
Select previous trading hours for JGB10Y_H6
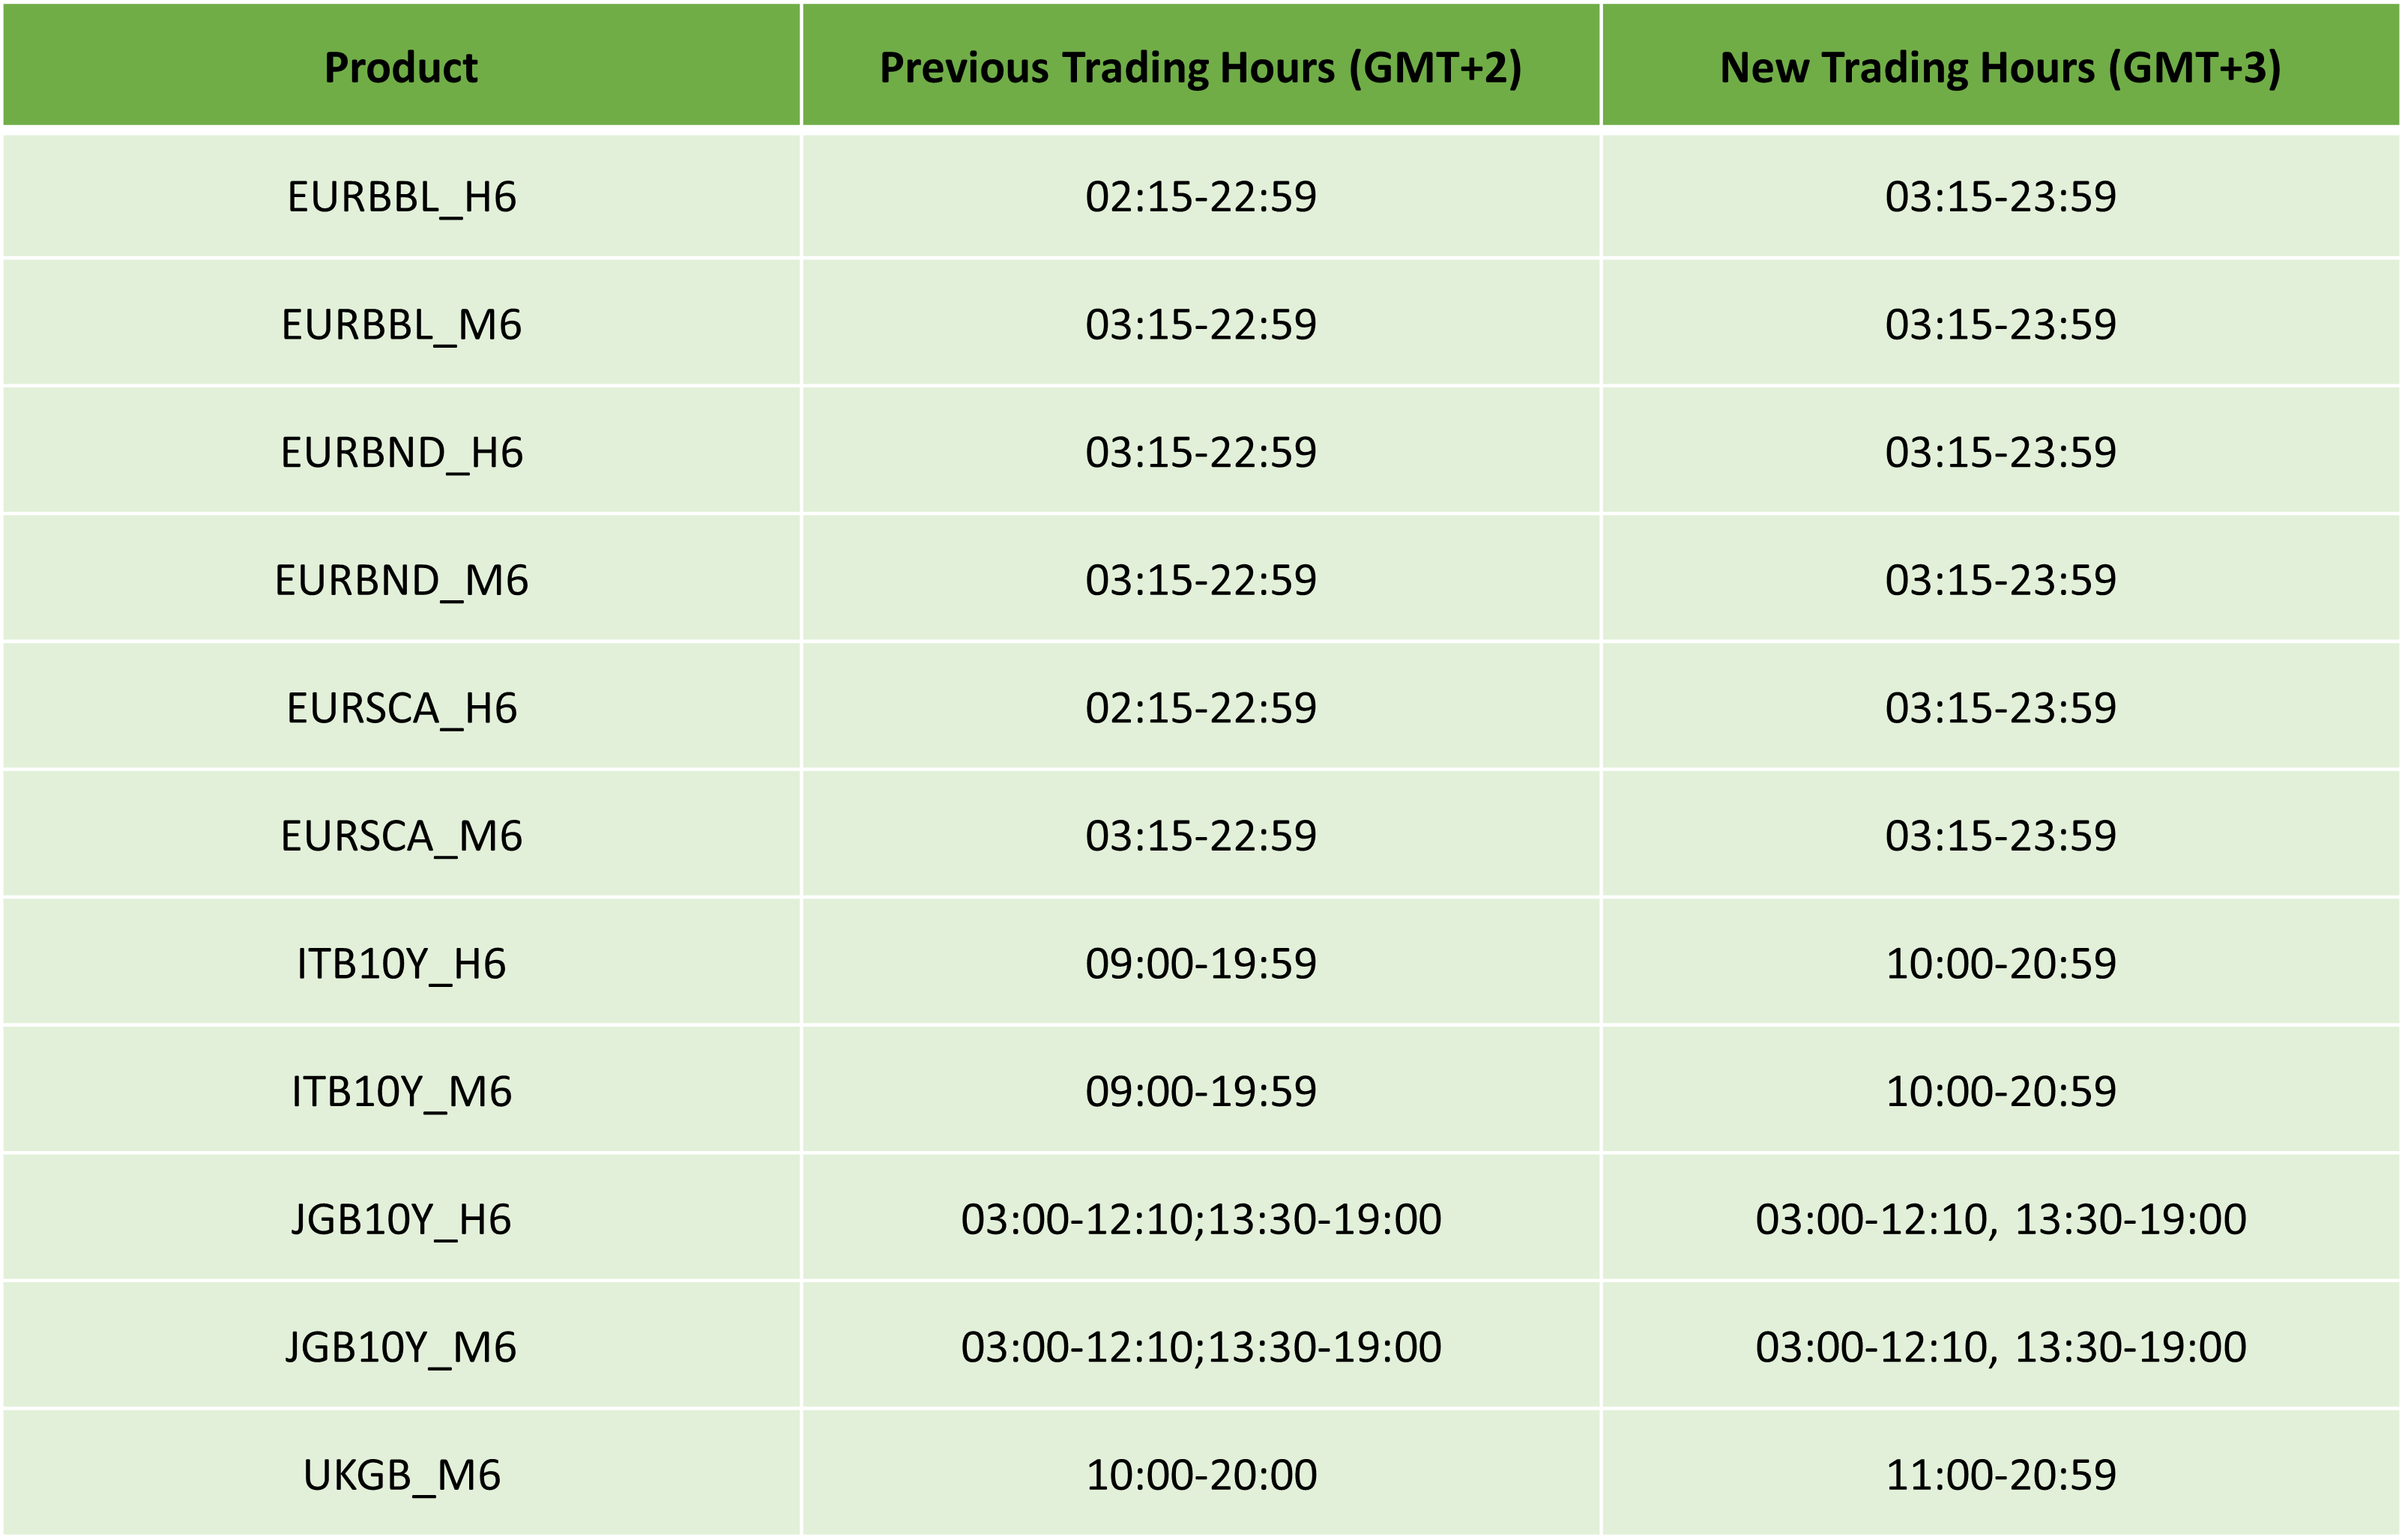[1201, 1220]
